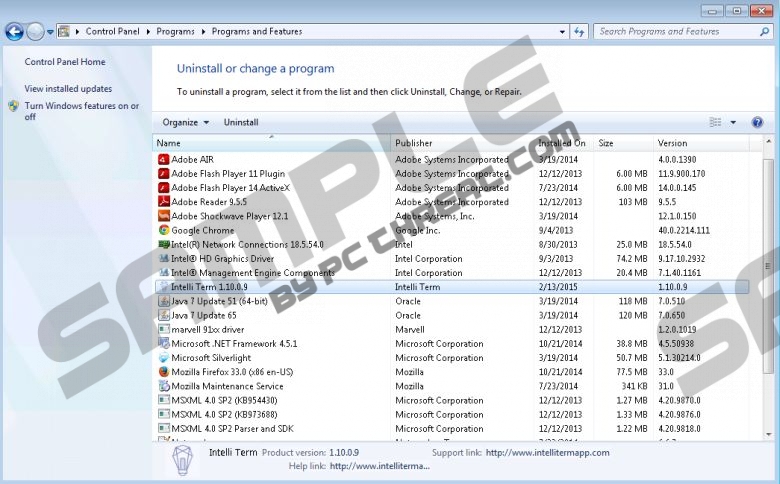Click the Search Programs and Features field
Screen dimensions: 780x484
tap(675, 32)
